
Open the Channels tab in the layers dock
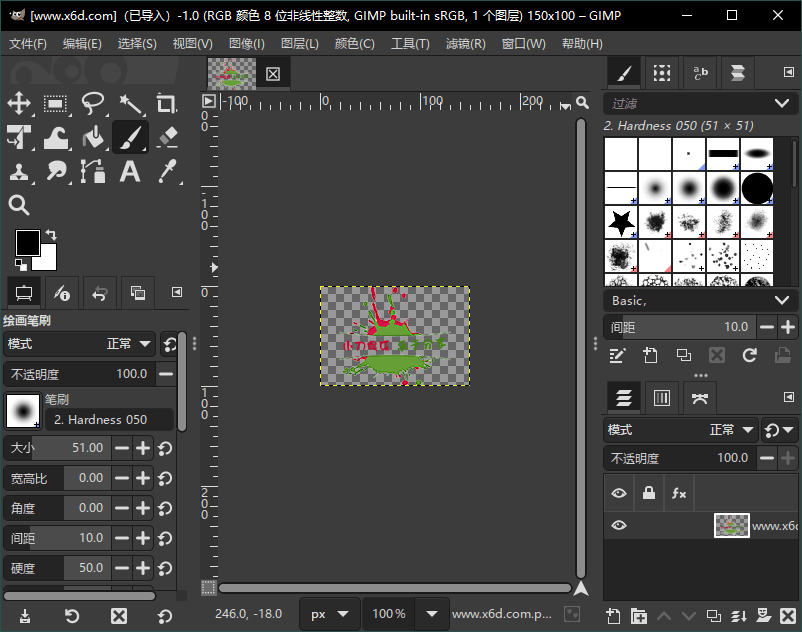[x=661, y=397]
